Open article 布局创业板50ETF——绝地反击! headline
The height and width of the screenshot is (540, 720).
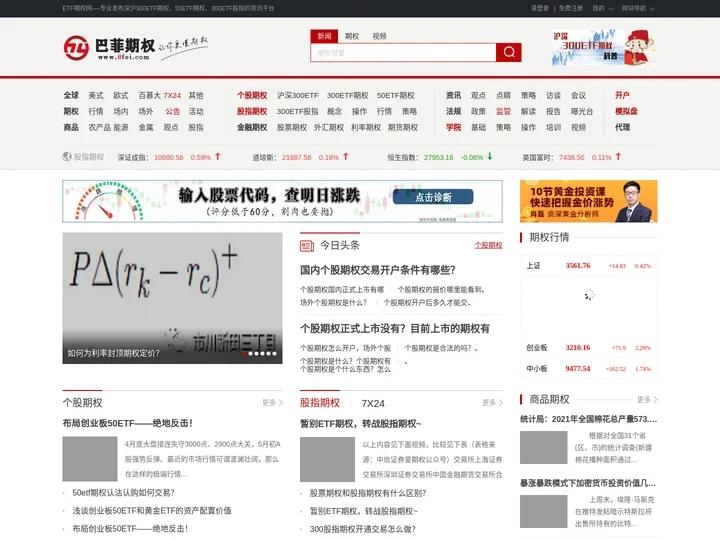tap(128, 423)
